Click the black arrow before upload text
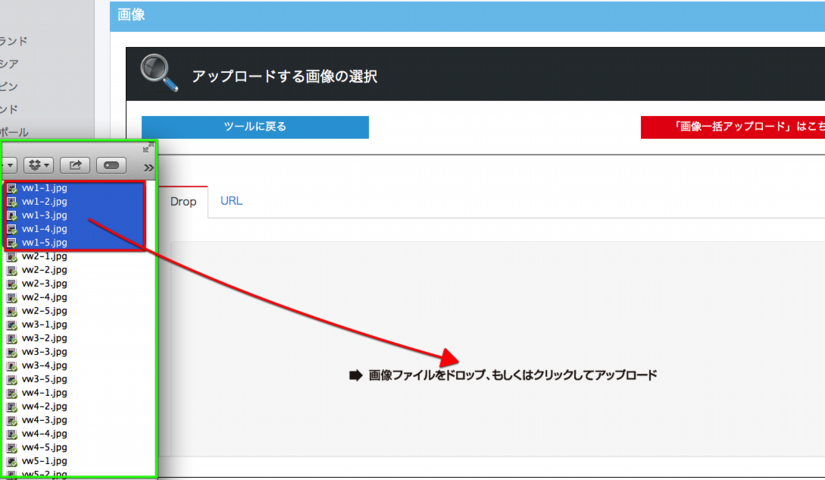This screenshot has height=480, width=825. tap(354, 376)
